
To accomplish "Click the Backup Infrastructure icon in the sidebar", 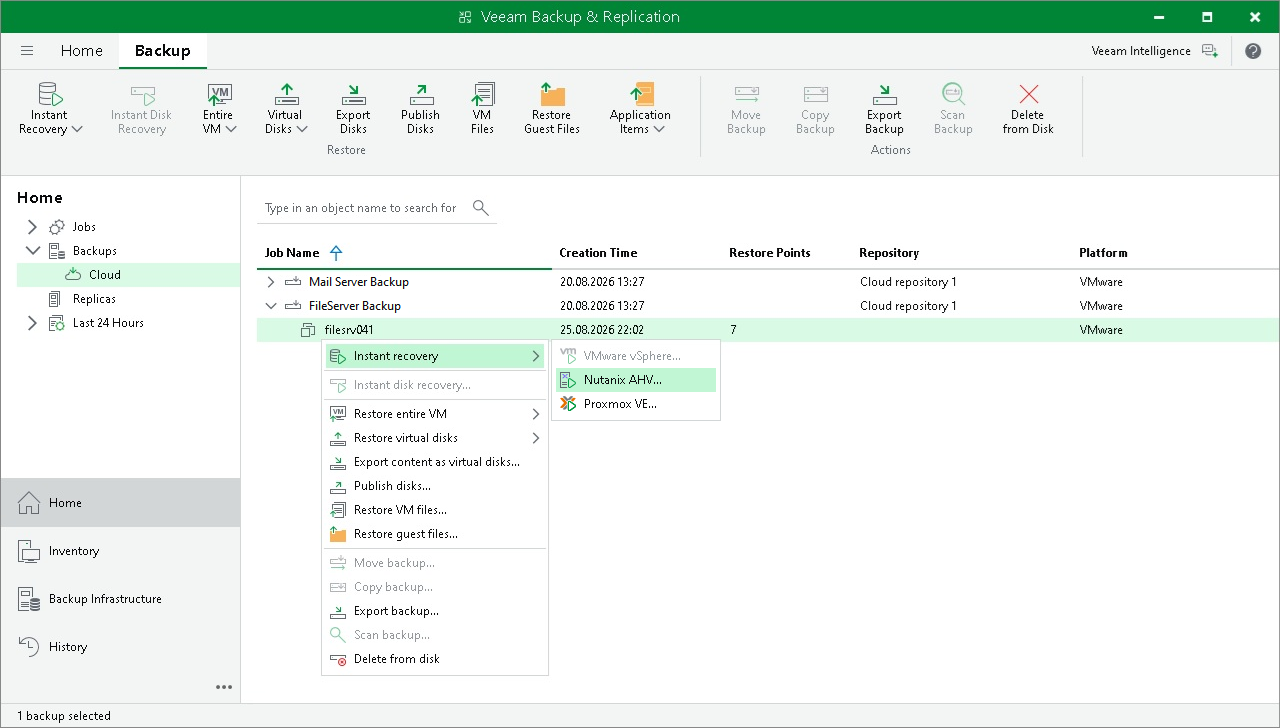I will (x=29, y=599).
